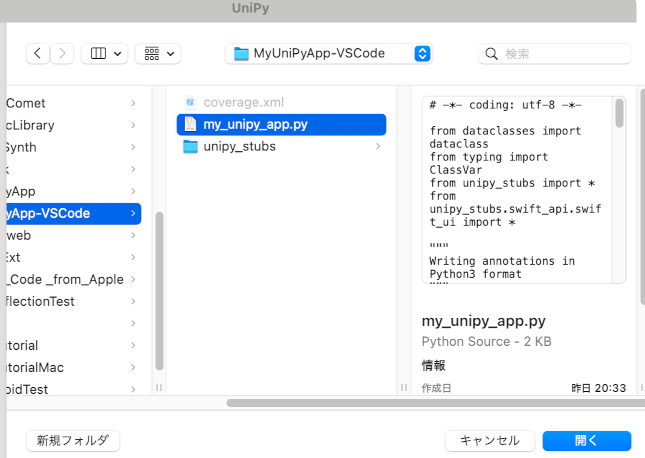Open the MyUniPyApp-VSCode folder path popup

(329, 53)
